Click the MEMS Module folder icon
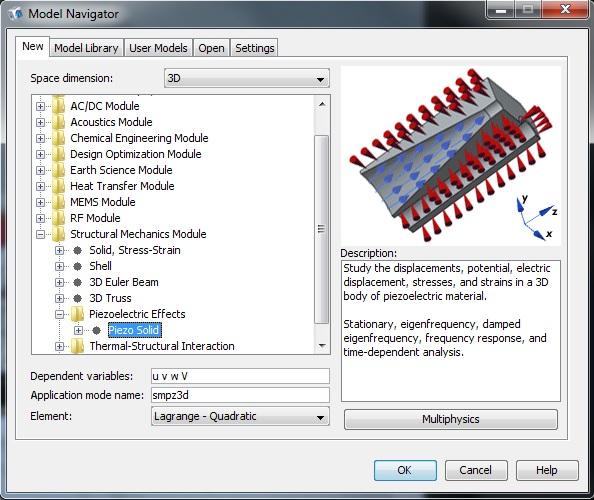 click(59, 202)
